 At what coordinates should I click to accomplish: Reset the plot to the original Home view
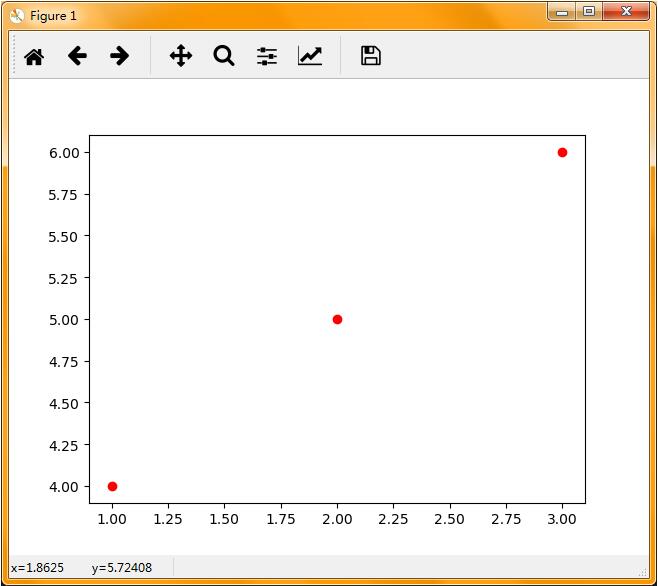(x=34, y=57)
